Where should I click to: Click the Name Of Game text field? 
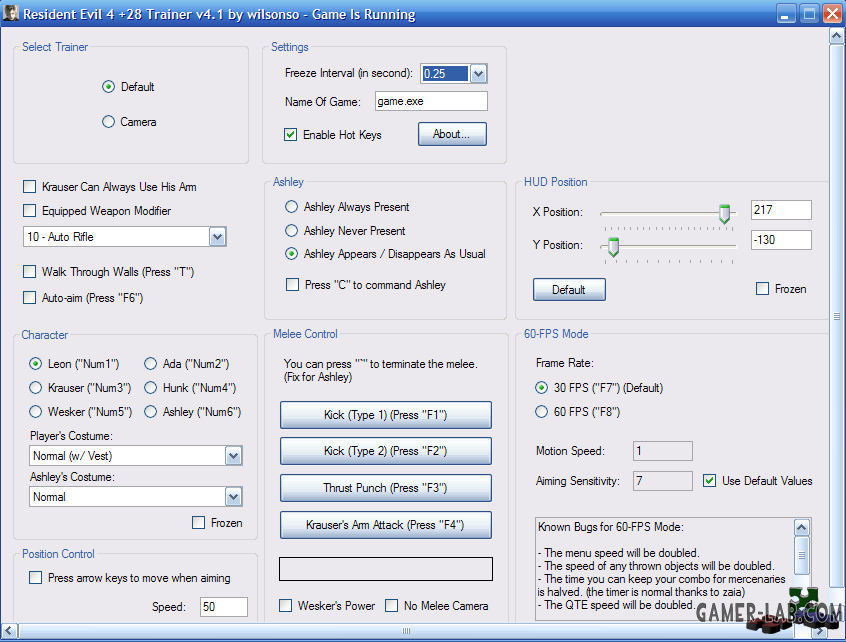[431, 101]
